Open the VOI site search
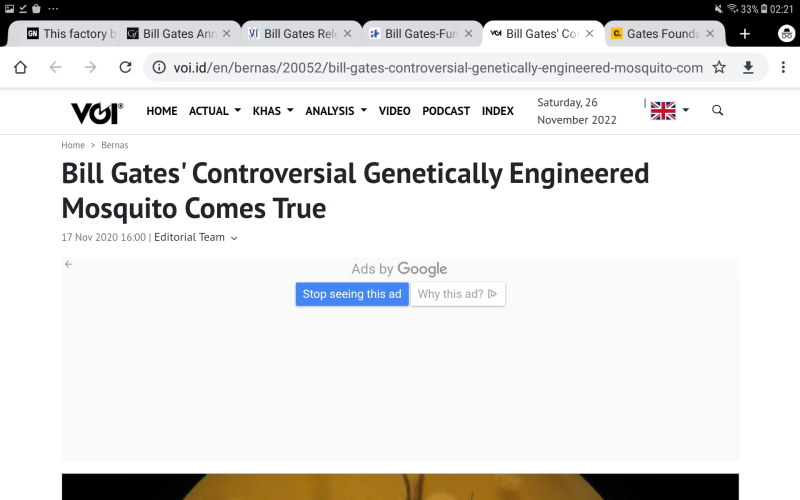 717,110
